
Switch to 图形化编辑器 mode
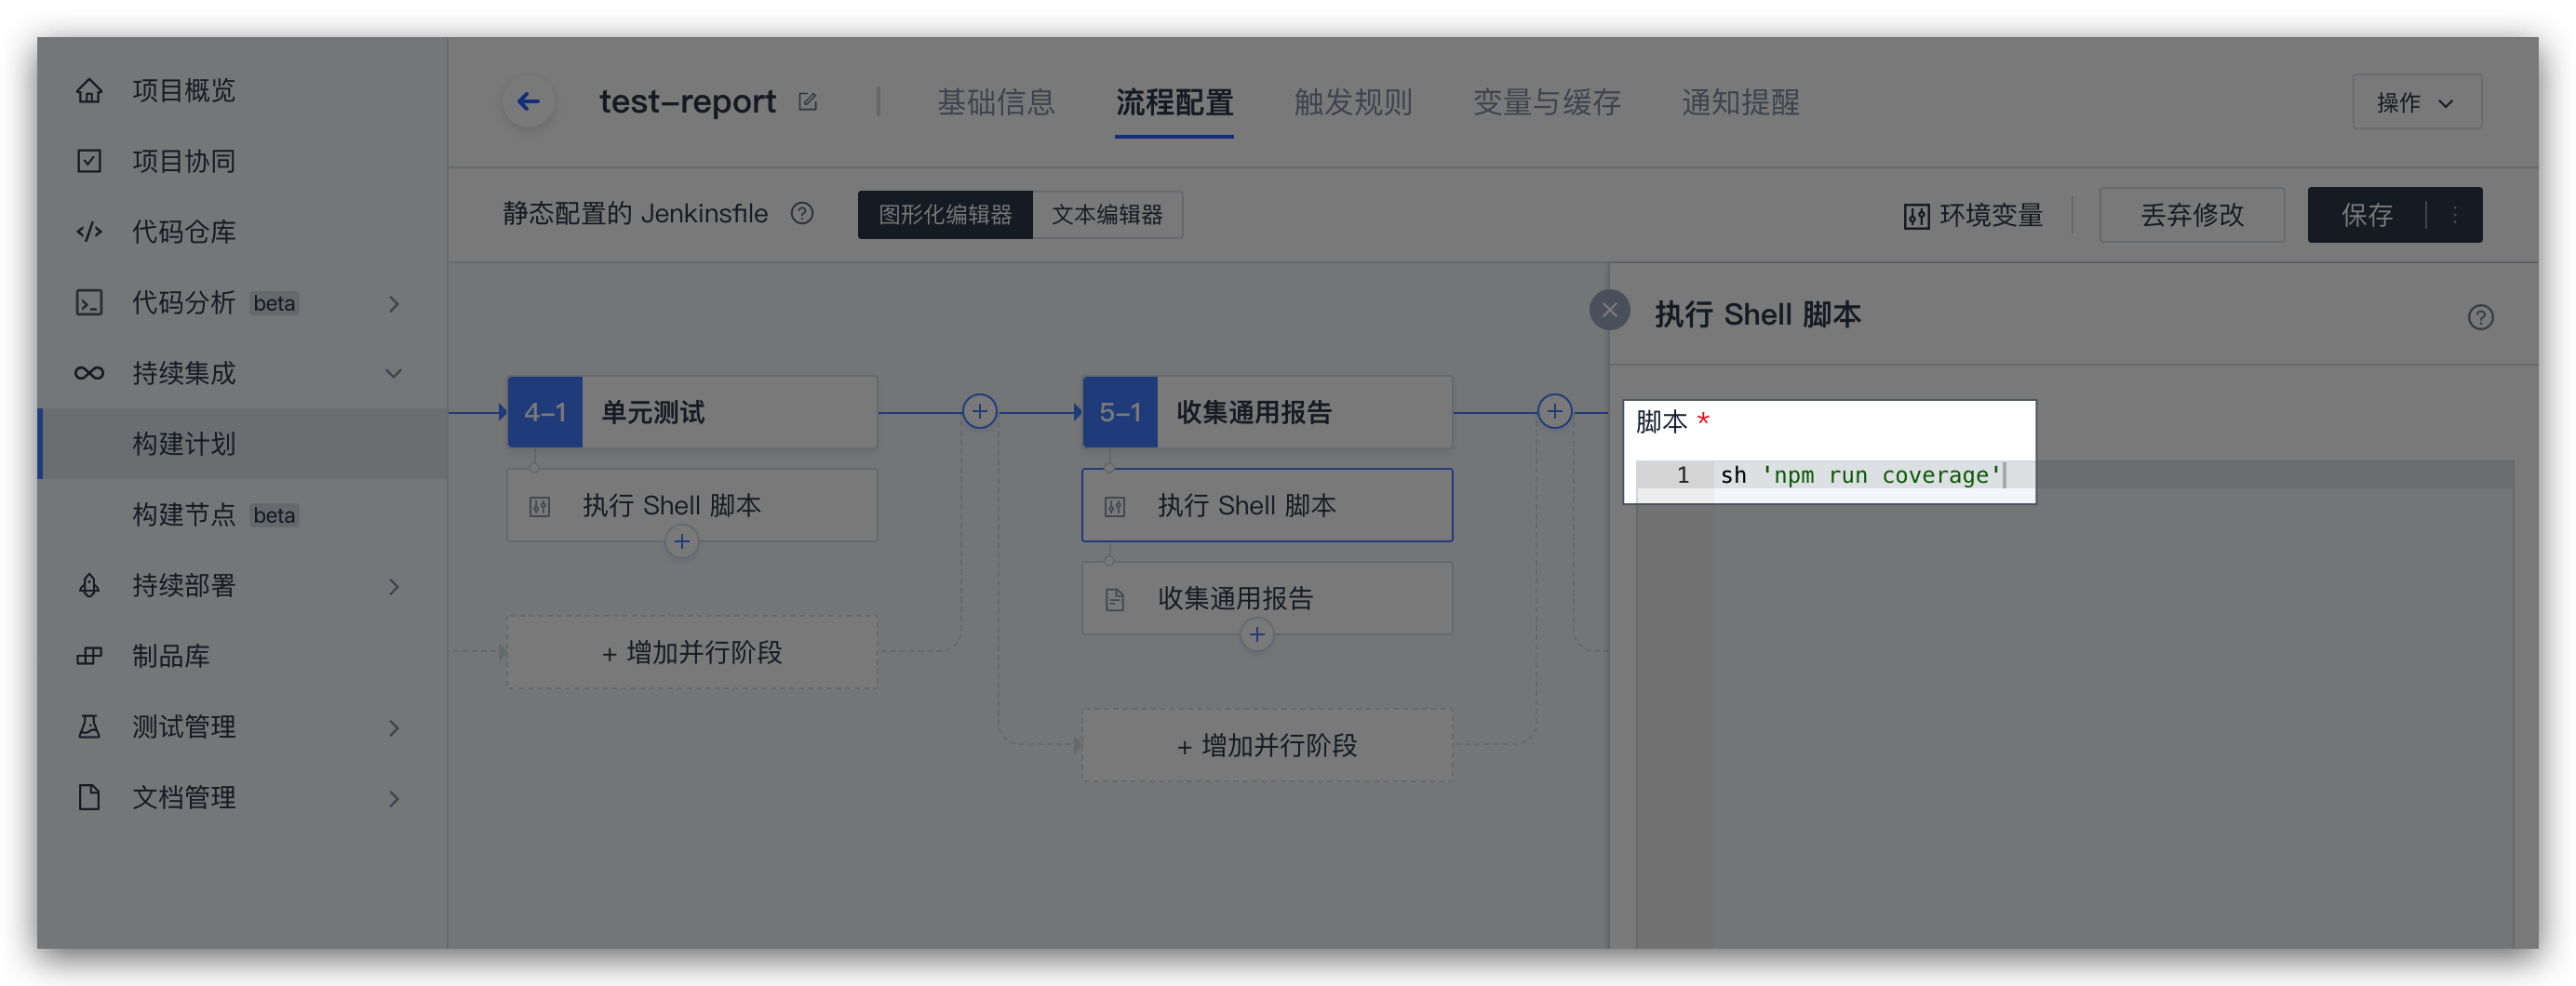(x=945, y=215)
